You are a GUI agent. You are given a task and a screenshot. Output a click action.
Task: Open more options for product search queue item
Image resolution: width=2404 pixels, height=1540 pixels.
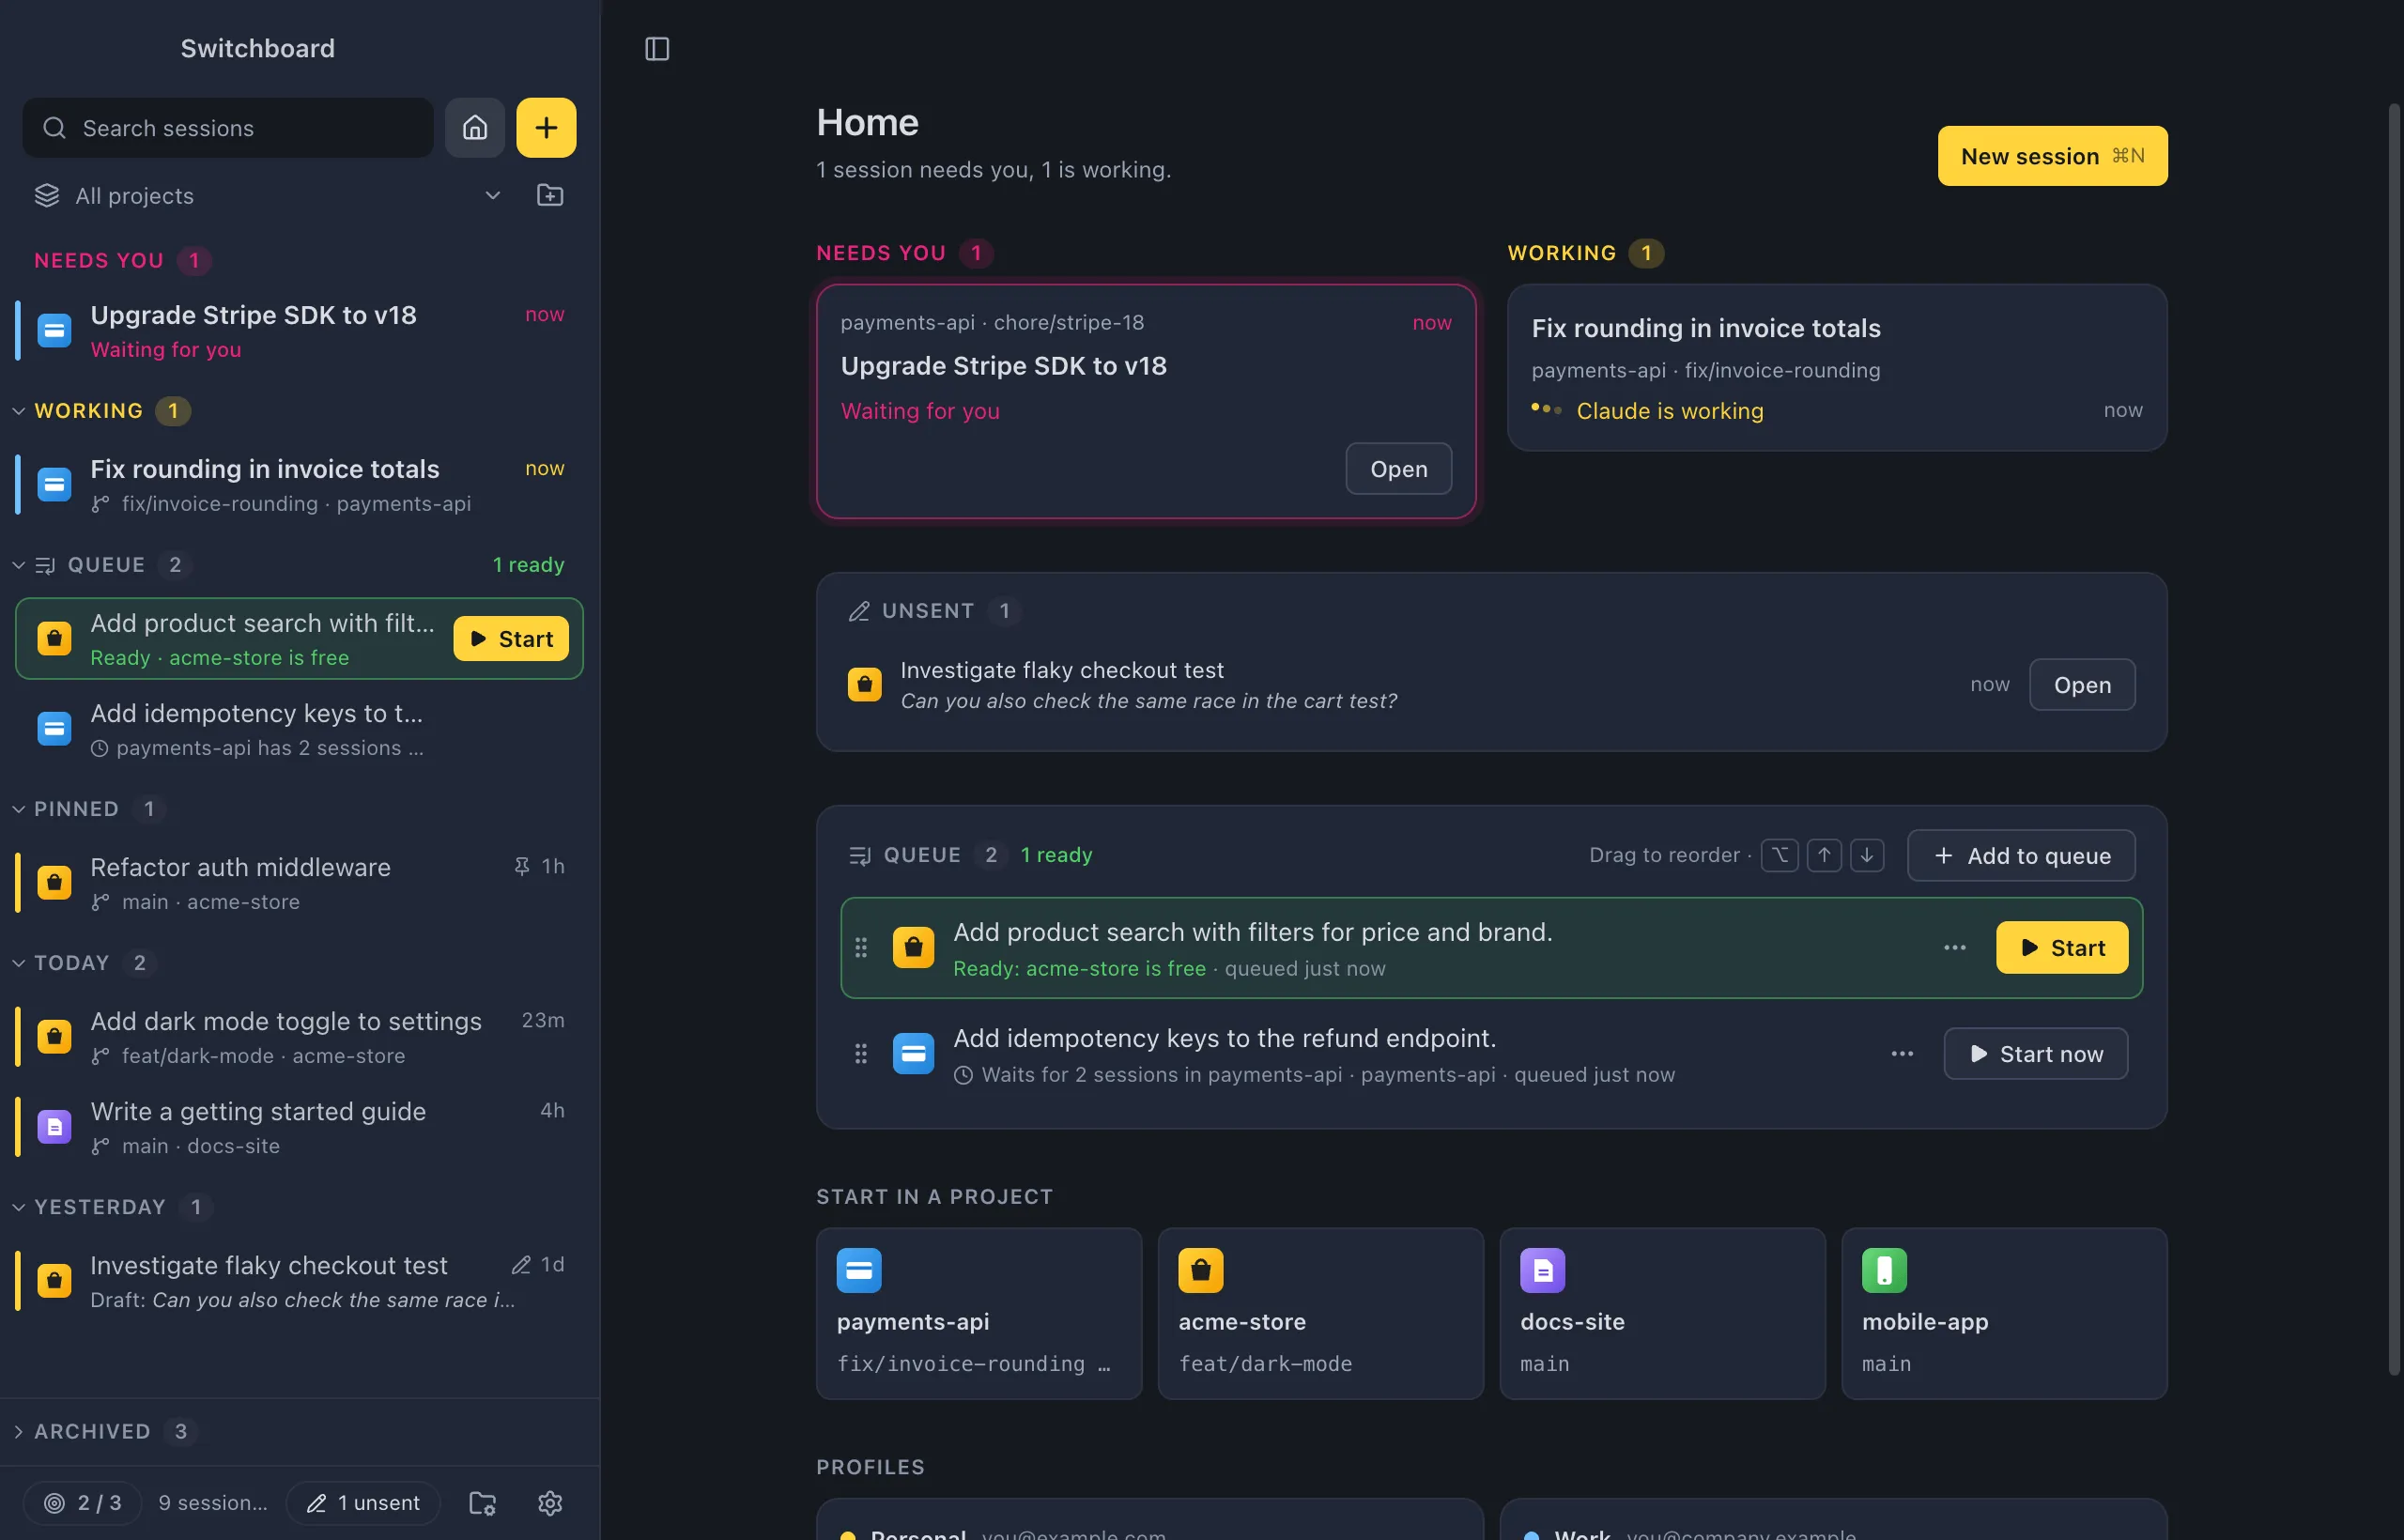(x=1955, y=948)
